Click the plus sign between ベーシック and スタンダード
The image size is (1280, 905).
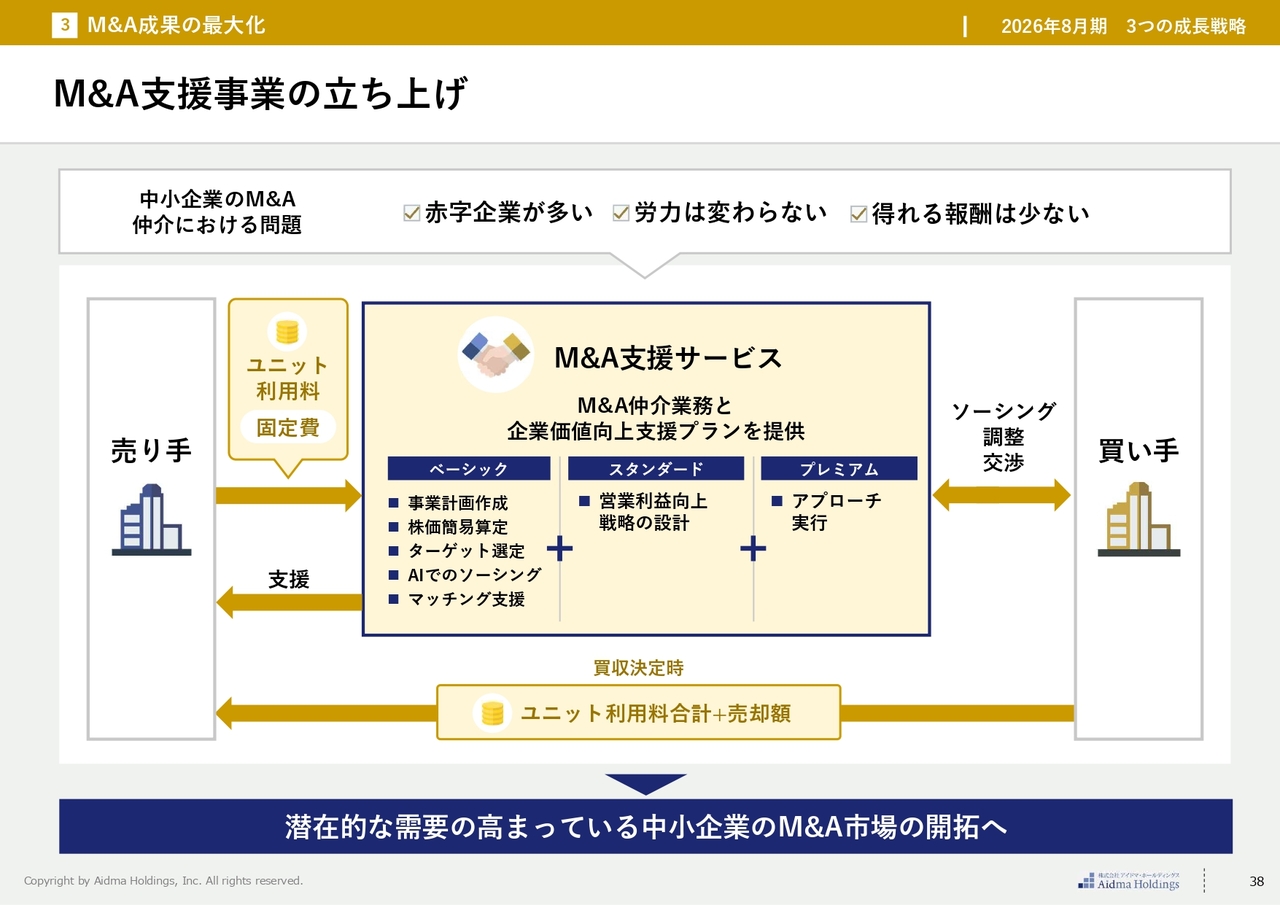pos(560,548)
